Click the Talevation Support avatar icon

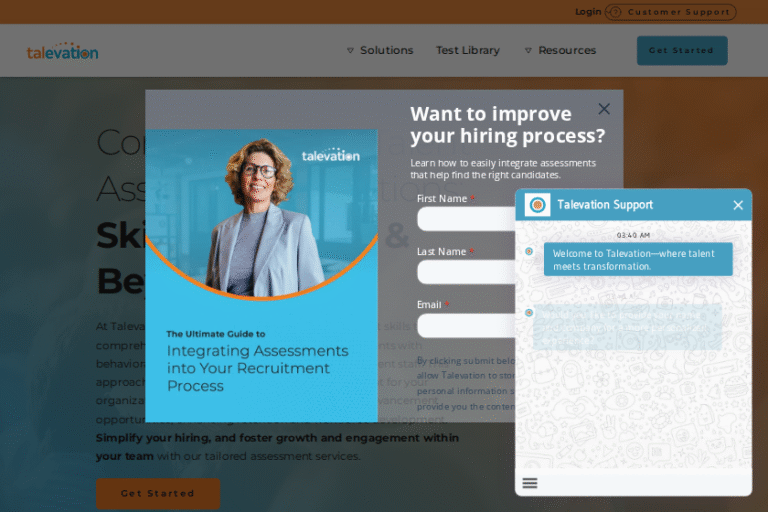click(537, 205)
